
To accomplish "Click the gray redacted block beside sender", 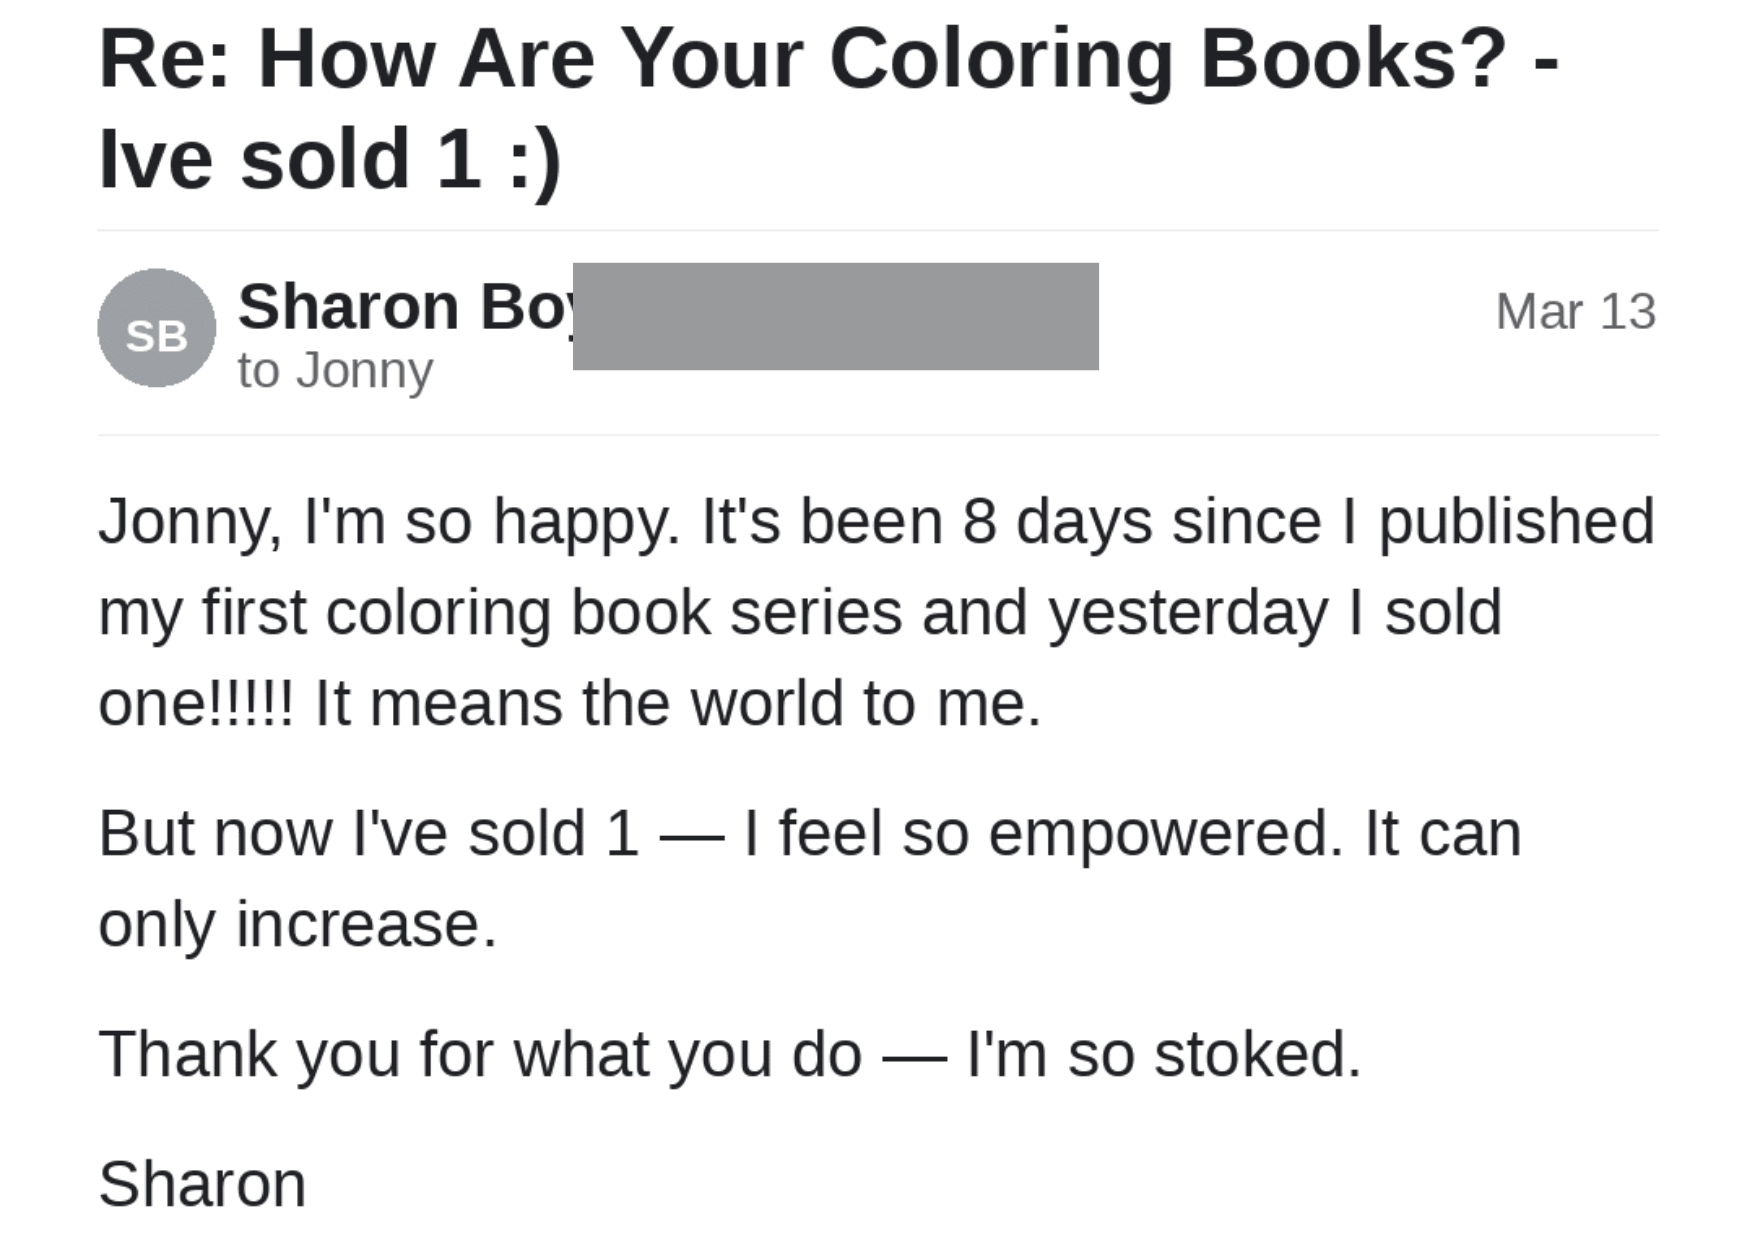I will (x=835, y=316).
